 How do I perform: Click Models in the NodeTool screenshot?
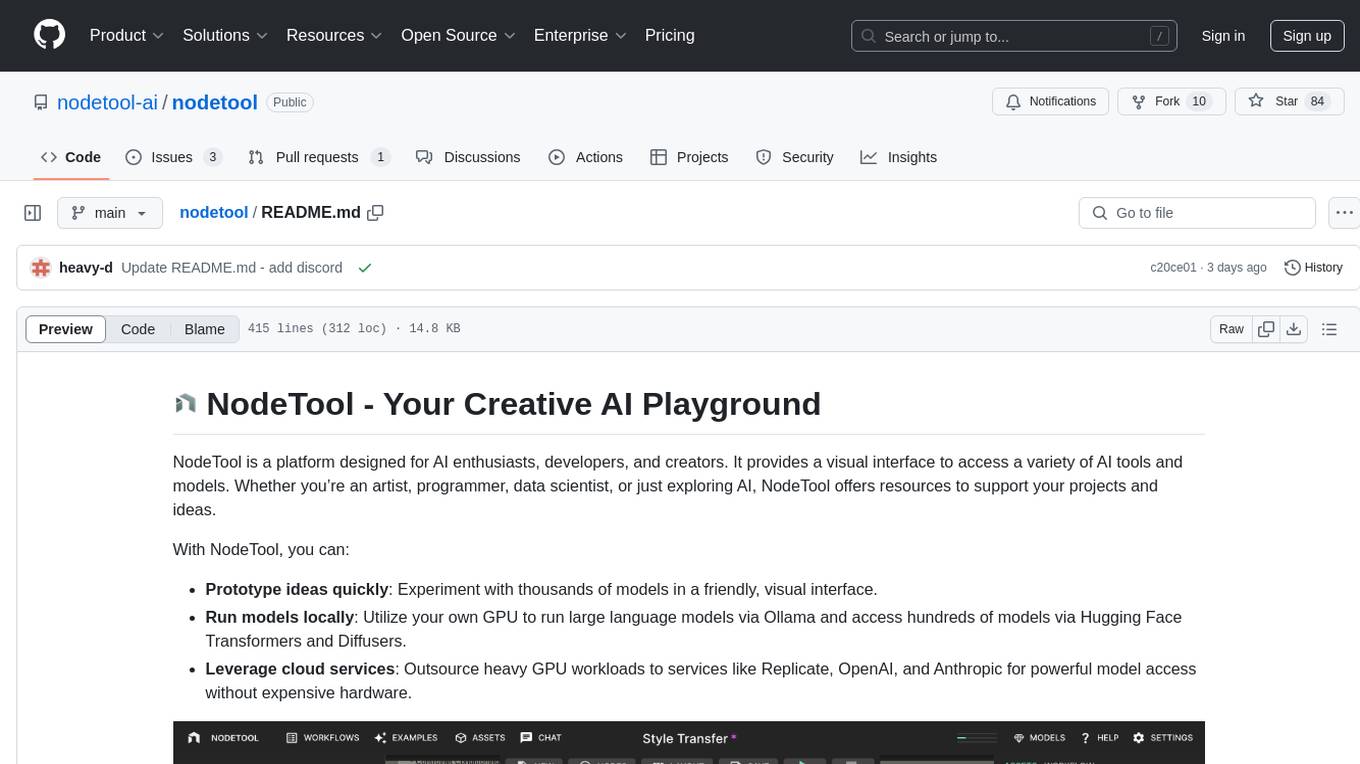[1039, 738]
